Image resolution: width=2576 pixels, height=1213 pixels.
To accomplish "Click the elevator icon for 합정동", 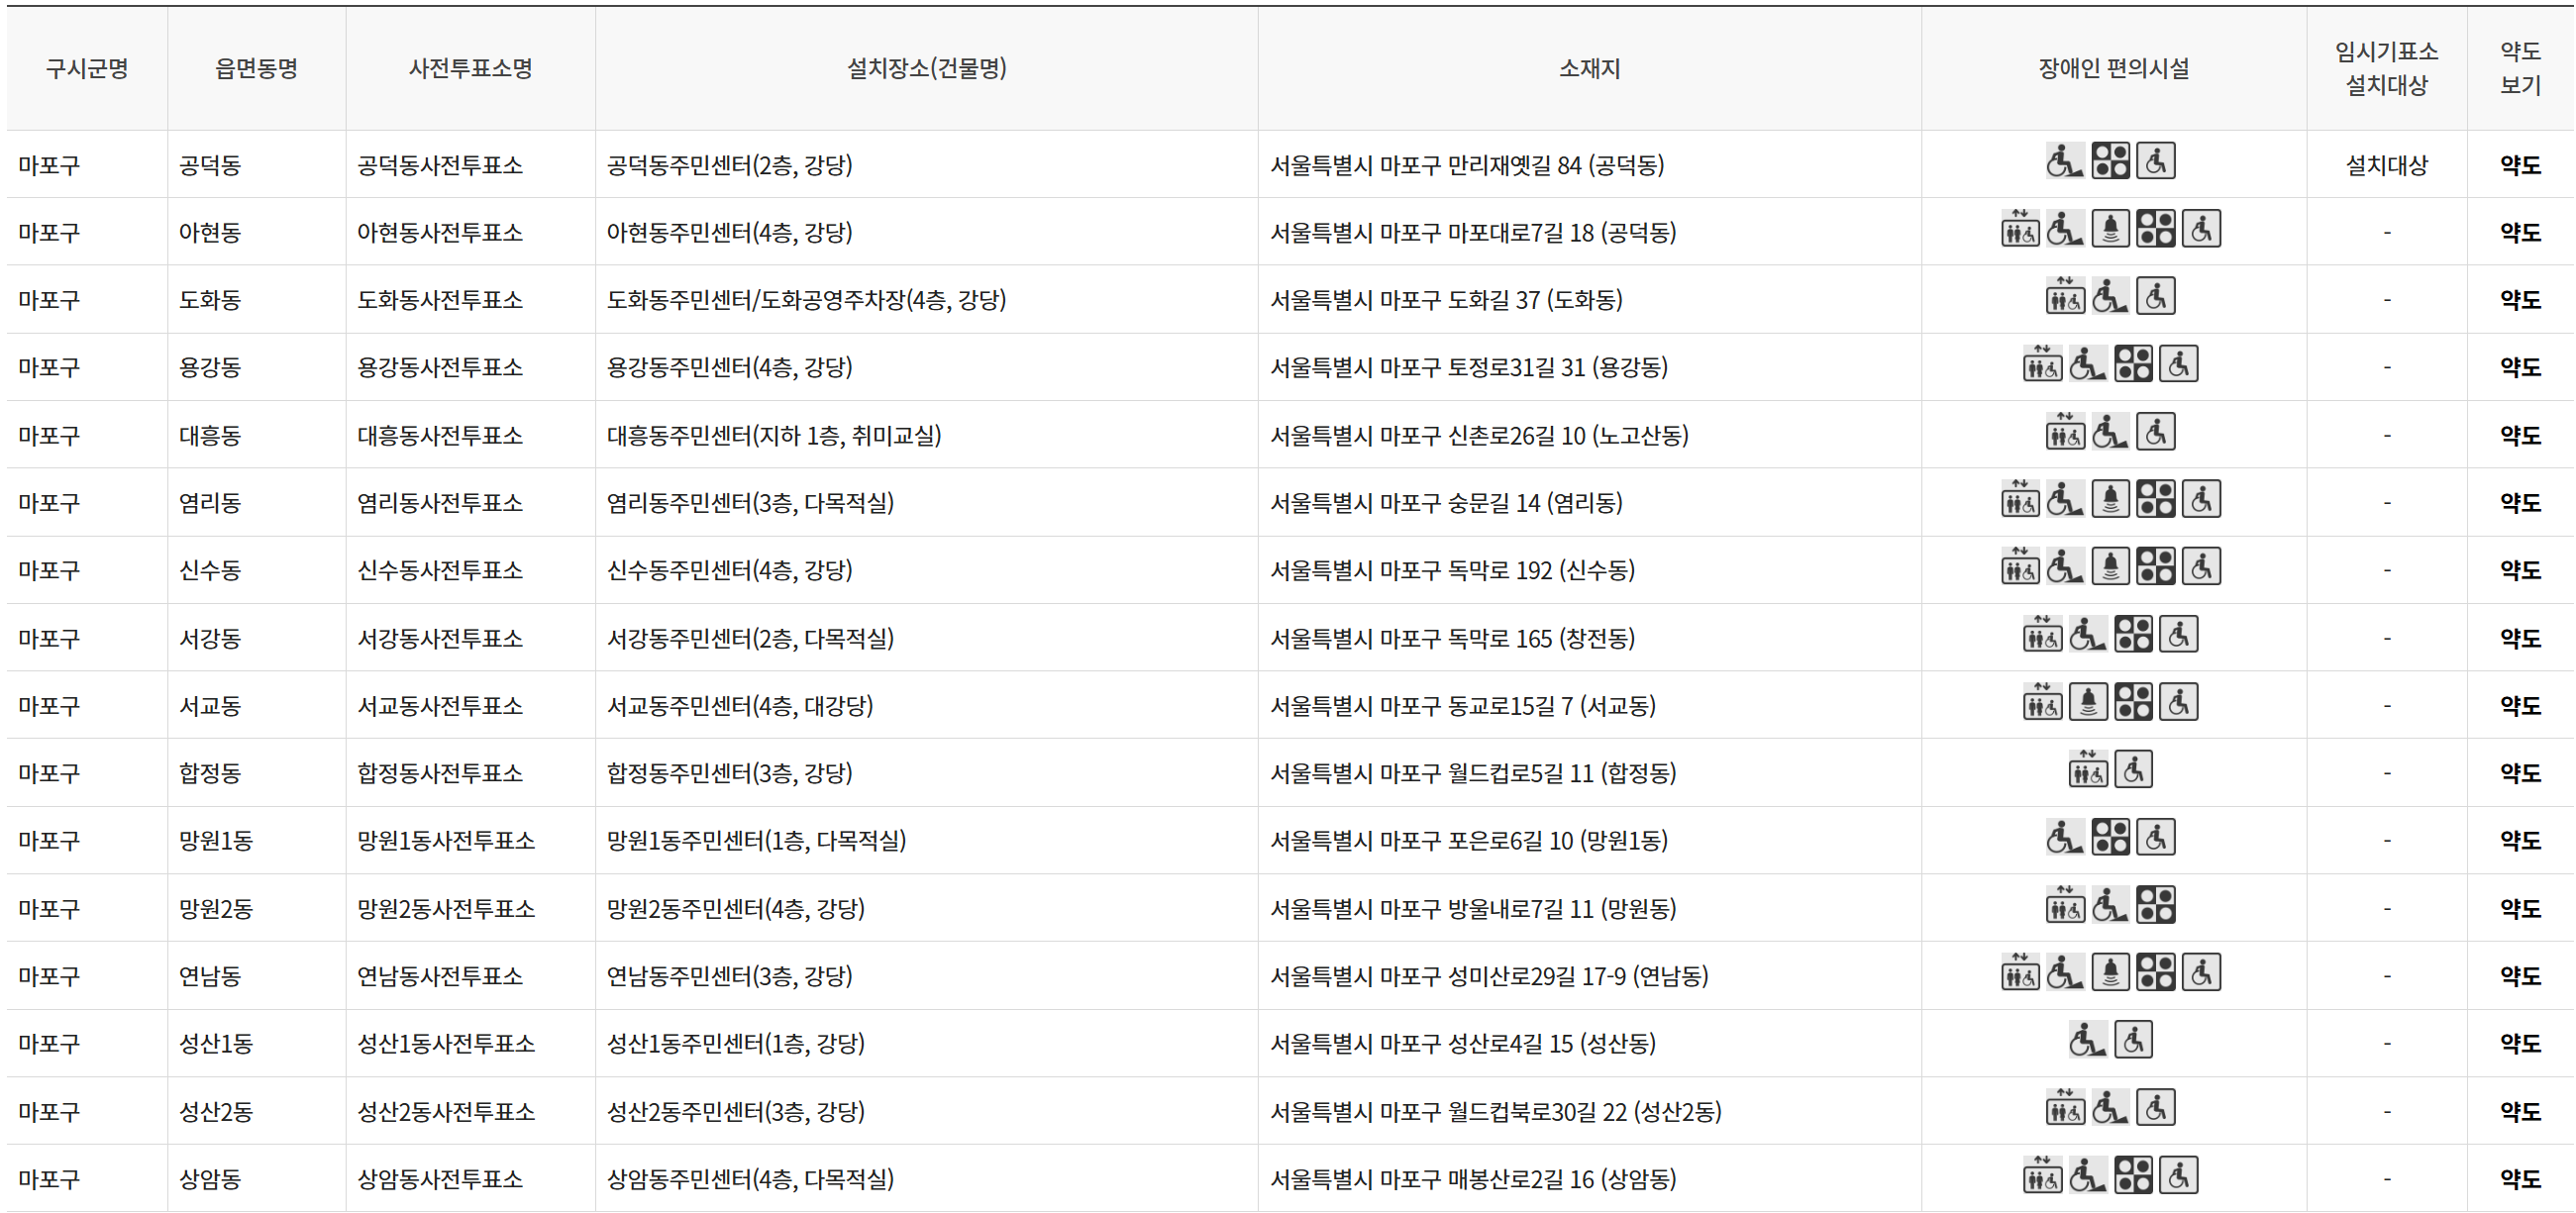I will 2089,771.
